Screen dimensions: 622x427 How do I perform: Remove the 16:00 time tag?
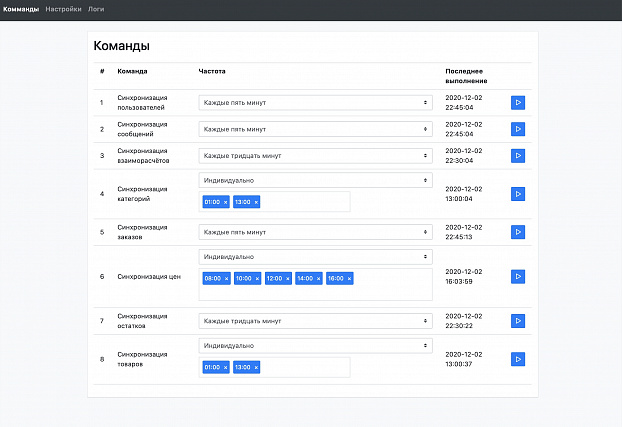(x=349, y=279)
